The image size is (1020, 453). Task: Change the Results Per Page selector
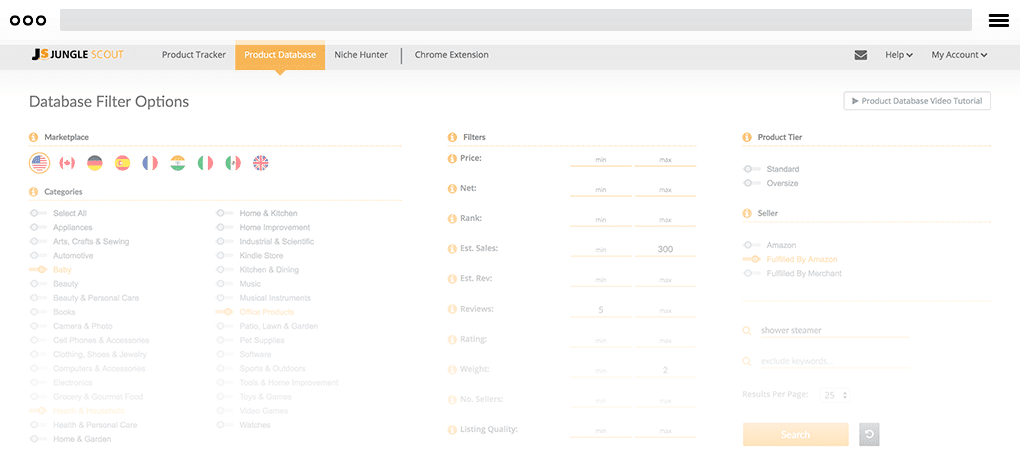[834, 396]
